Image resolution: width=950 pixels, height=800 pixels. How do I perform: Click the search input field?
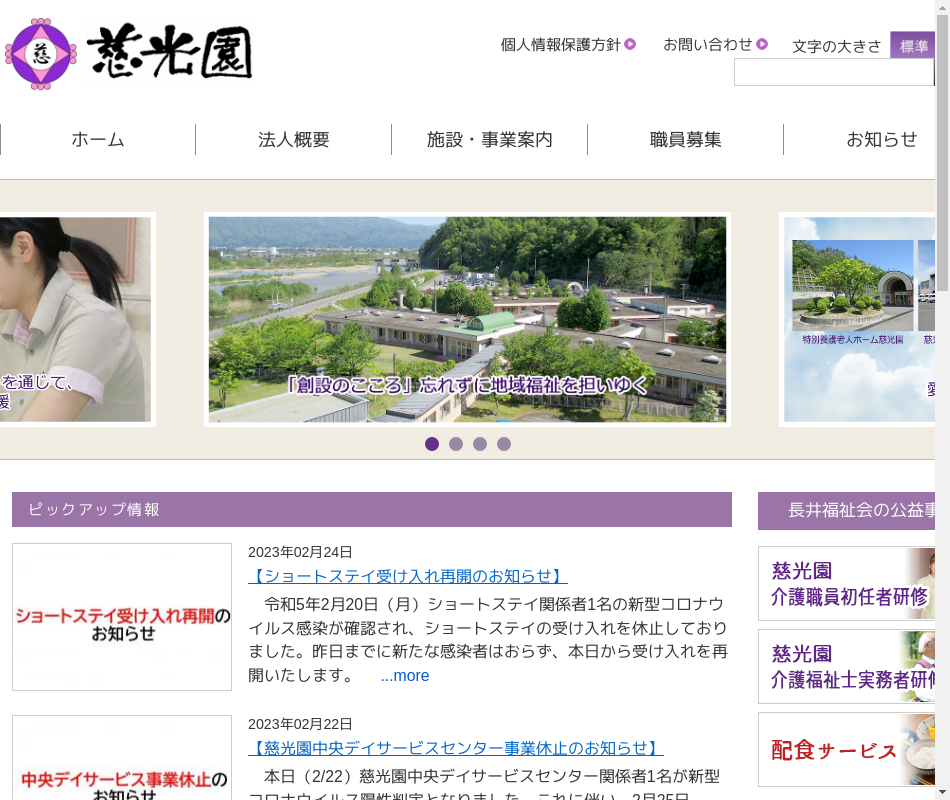[833, 72]
